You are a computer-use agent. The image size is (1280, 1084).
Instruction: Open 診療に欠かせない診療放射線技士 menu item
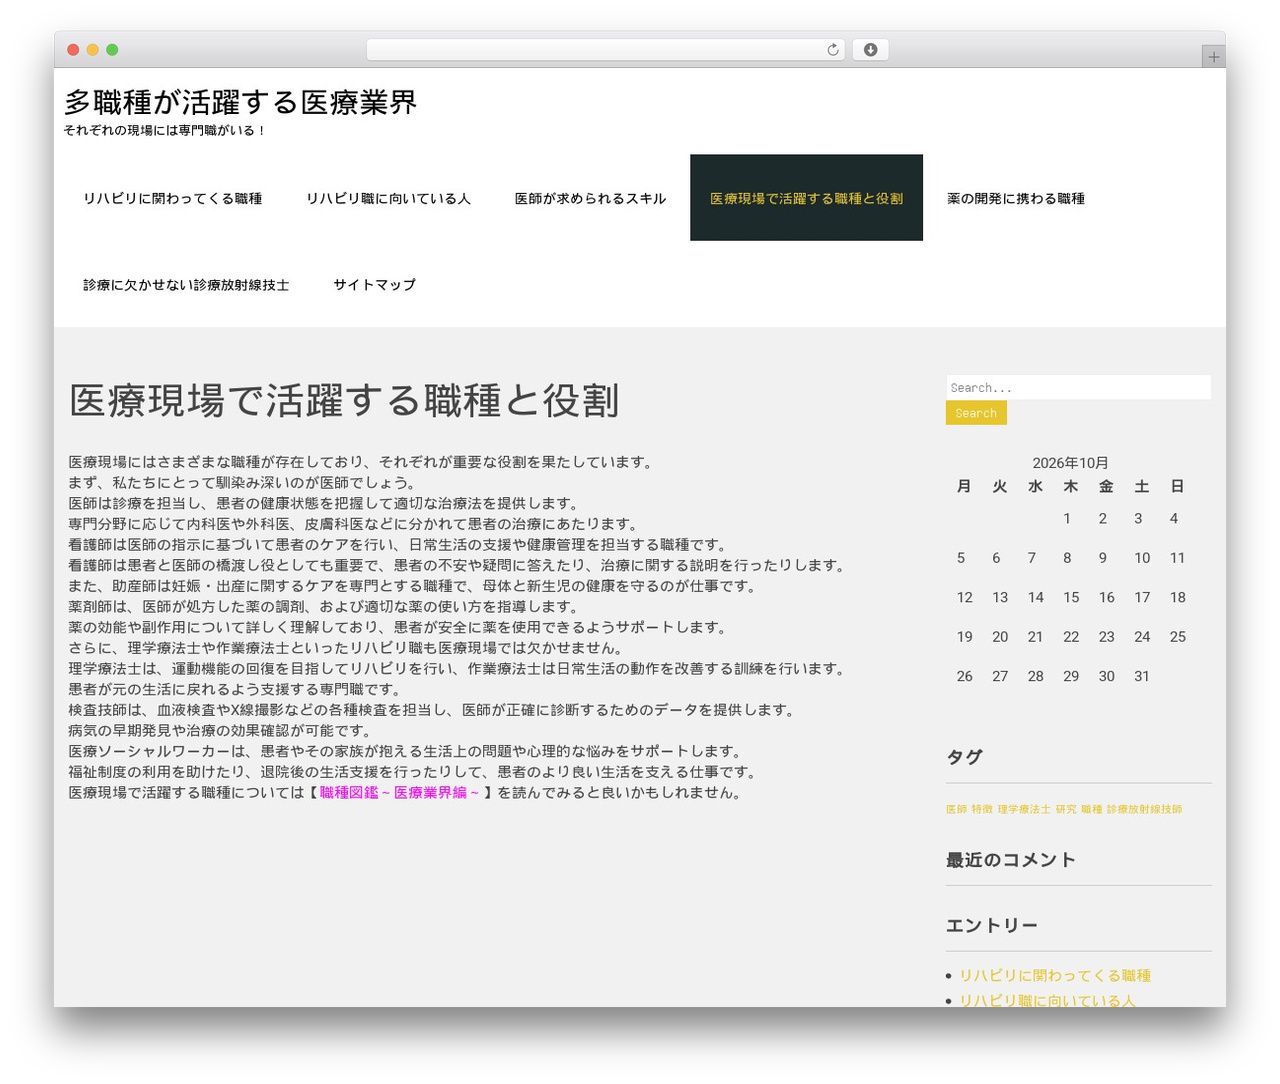click(186, 284)
